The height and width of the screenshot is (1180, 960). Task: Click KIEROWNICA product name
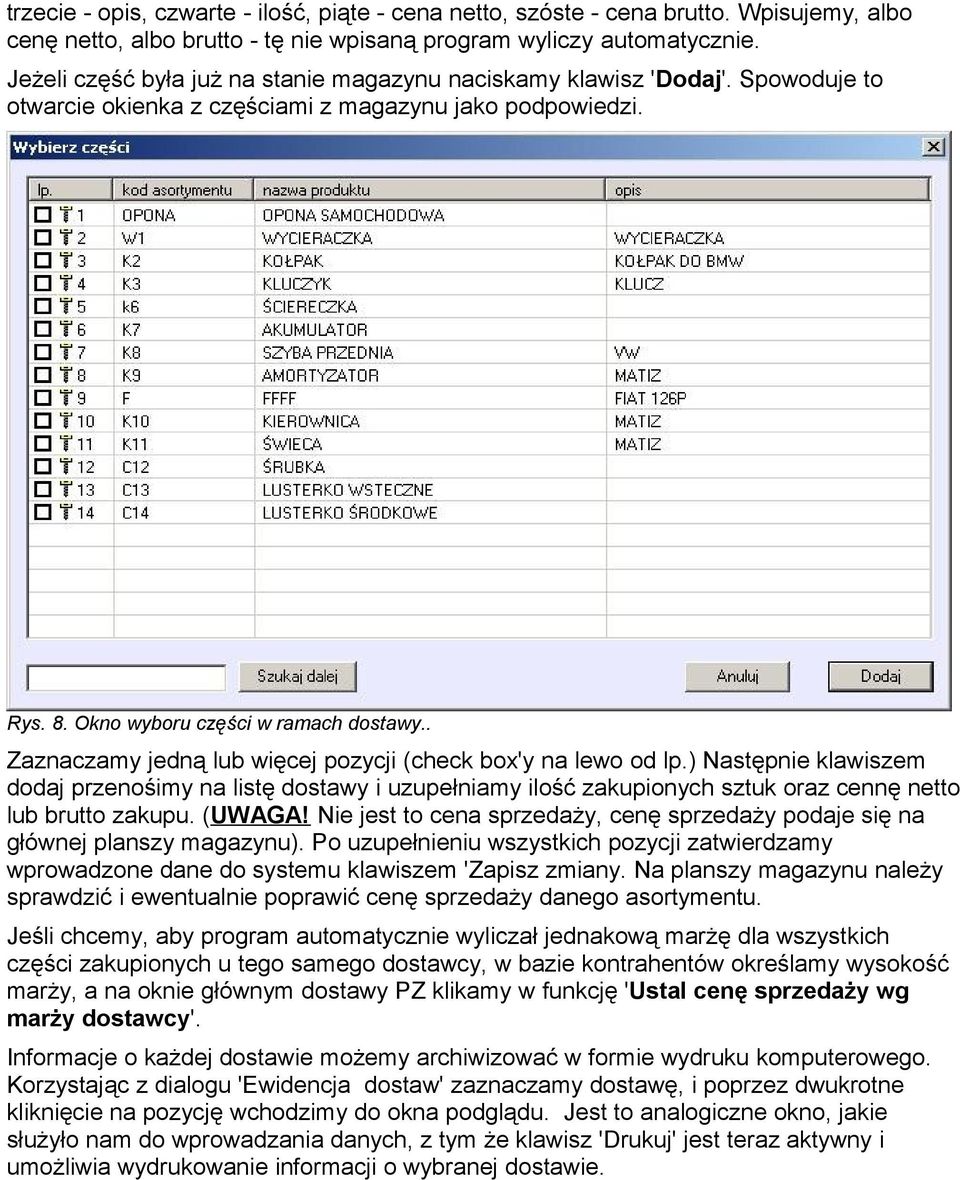pos(311,421)
